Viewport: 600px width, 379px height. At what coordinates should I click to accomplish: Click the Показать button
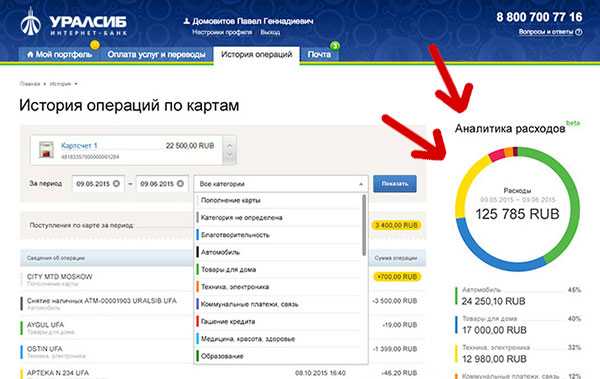click(395, 184)
